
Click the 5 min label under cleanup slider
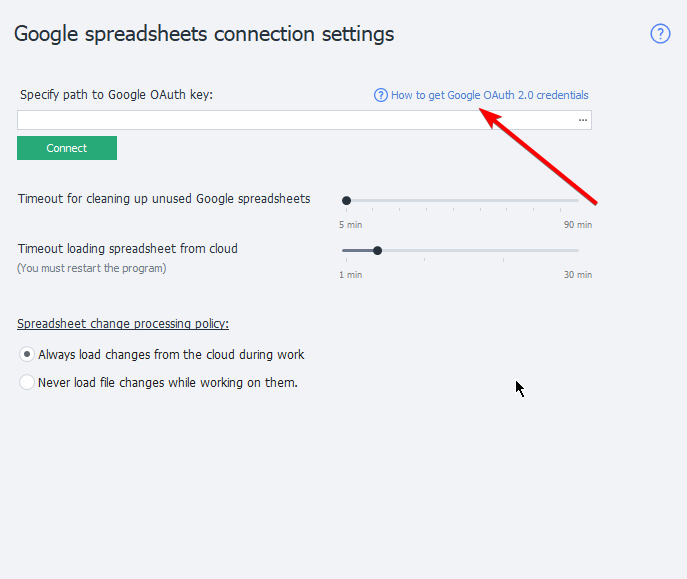tap(350, 225)
